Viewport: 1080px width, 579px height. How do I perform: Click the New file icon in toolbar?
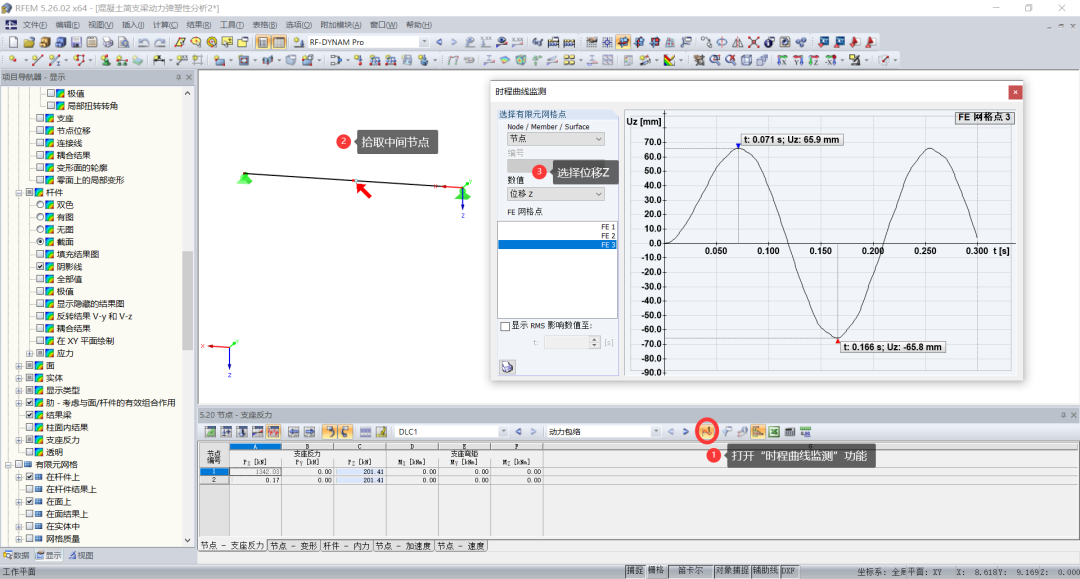click(13, 42)
